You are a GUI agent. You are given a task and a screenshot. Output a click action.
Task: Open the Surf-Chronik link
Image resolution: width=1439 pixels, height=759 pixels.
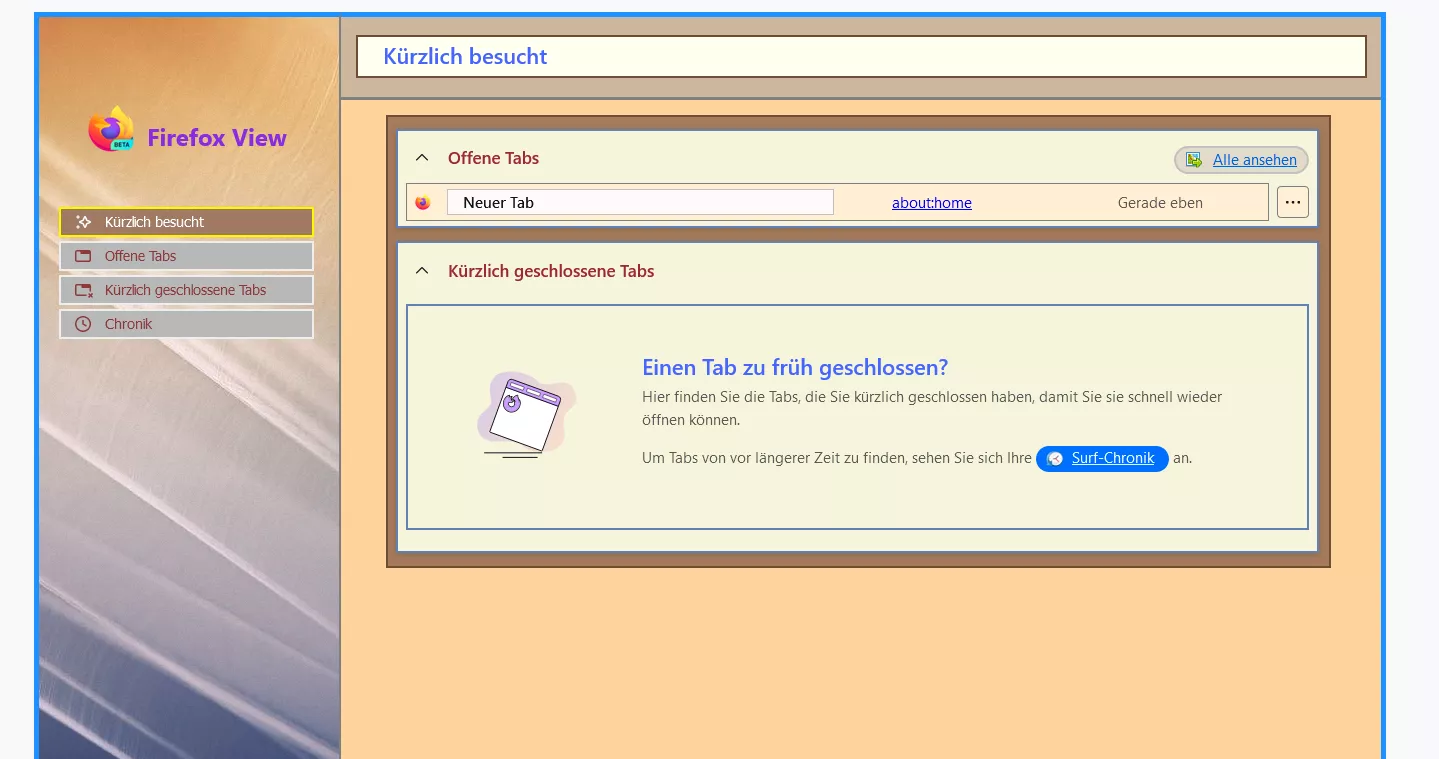(1113, 458)
